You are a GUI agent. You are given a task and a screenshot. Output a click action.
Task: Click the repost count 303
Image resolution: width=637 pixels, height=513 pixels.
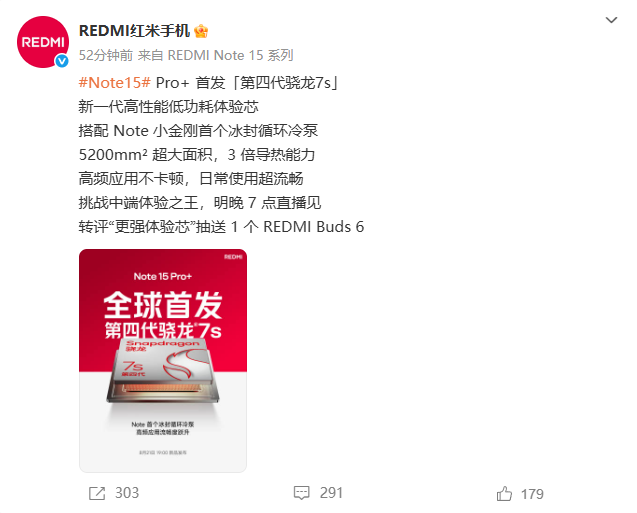(127, 493)
